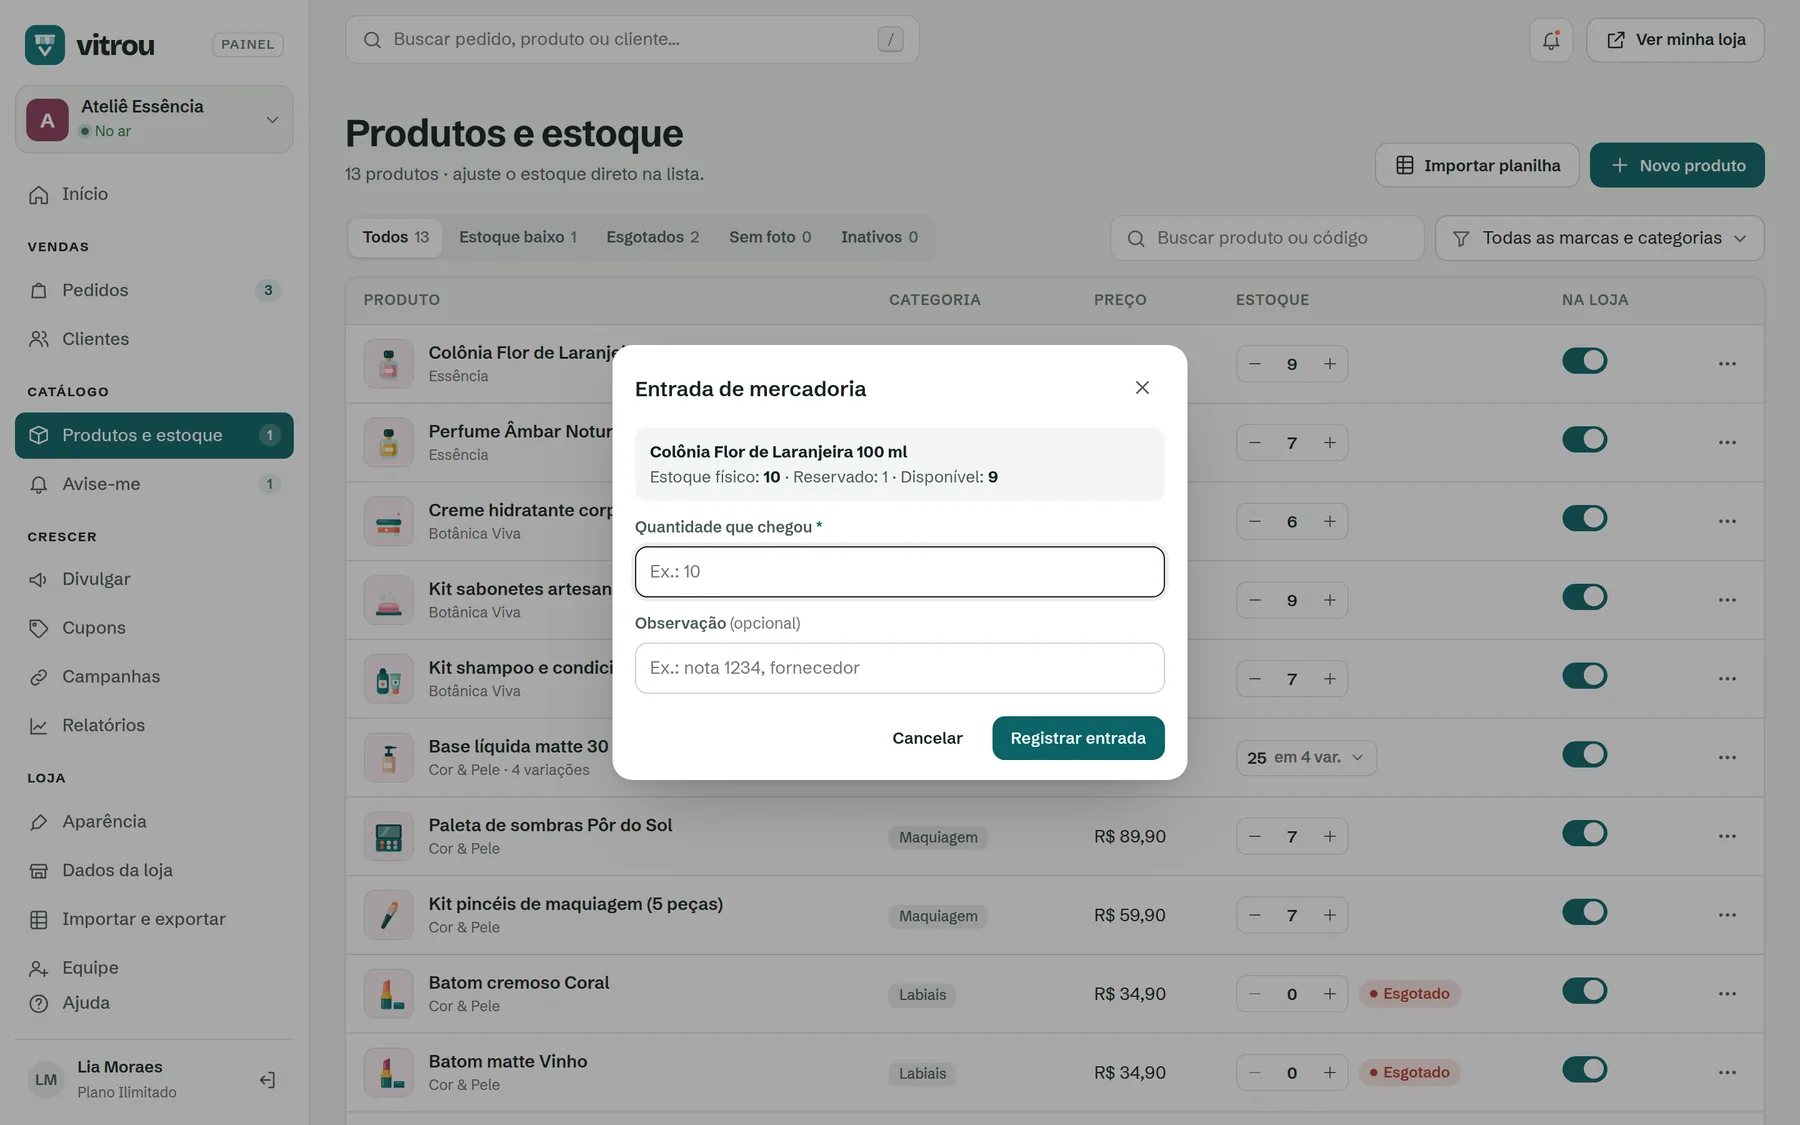Image resolution: width=1800 pixels, height=1125 pixels.
Task: Toggle Batom matte Vinho store visibility
Action: click(x=1584, y=1070)
